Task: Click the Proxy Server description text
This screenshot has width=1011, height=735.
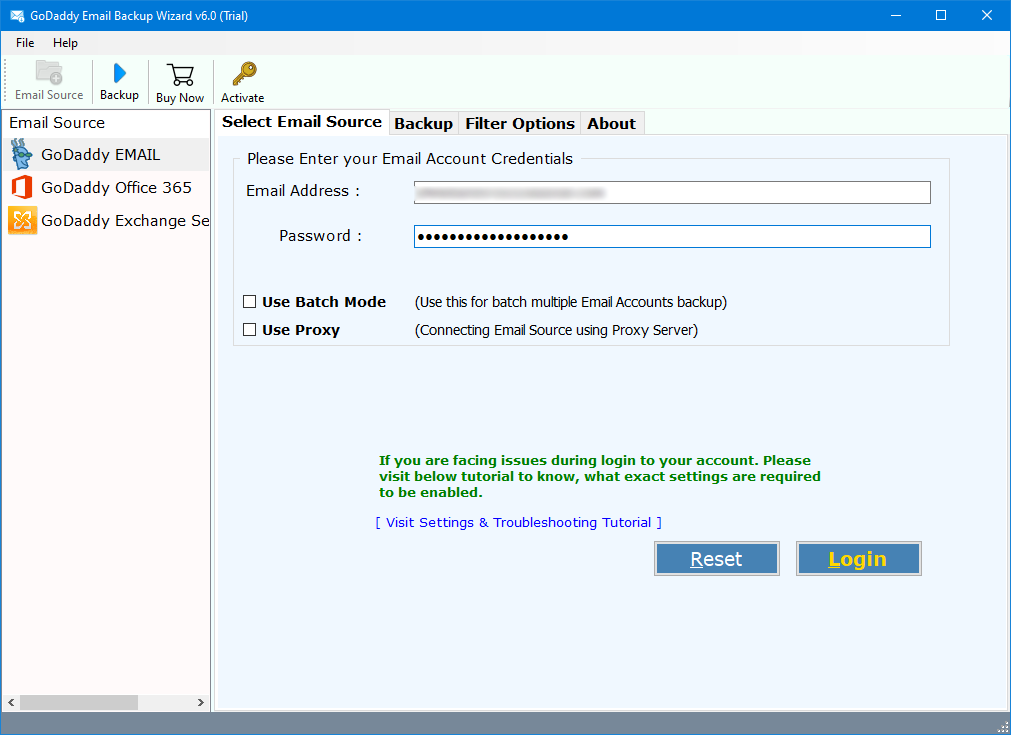Action: pyautogui.click(x=556, y=330)
